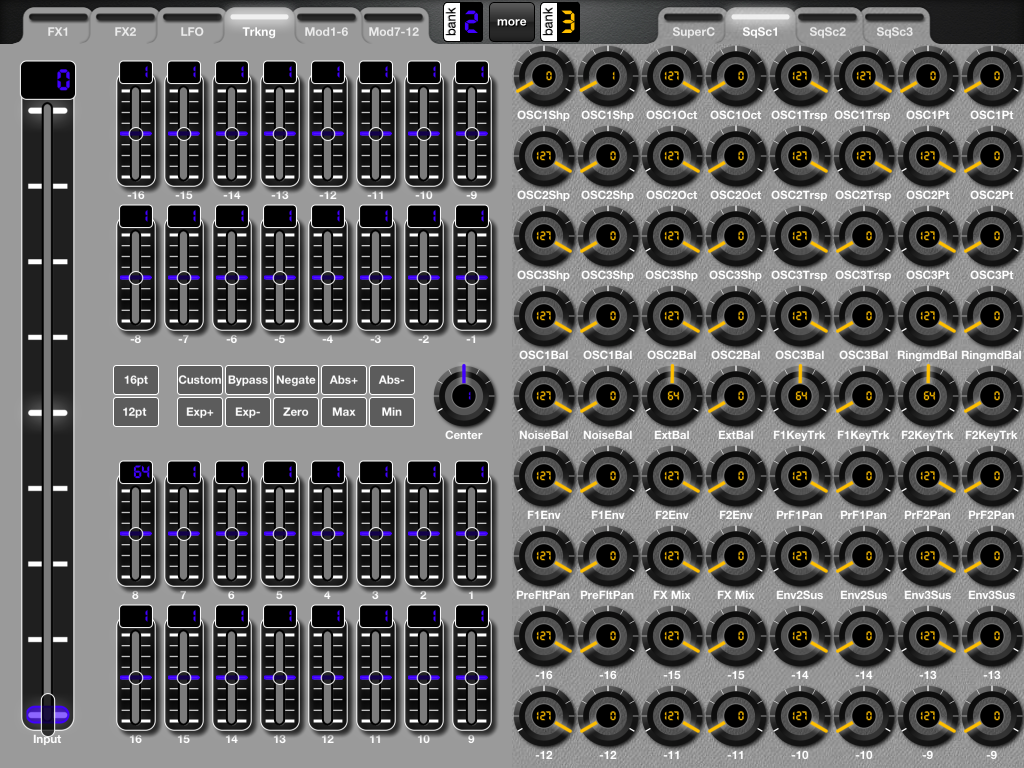Choose the Abs- curve preset
Image resolution: width=1024 pixels, height=768 pixels.
click(392, 380)
